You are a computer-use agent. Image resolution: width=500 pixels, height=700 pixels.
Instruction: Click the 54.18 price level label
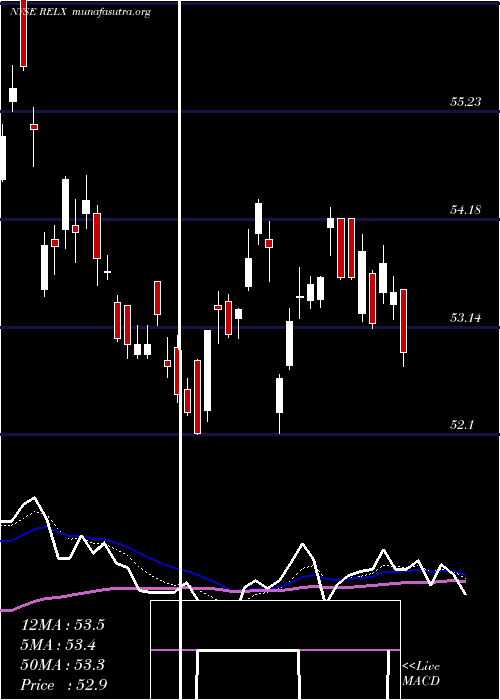point(466,209)
